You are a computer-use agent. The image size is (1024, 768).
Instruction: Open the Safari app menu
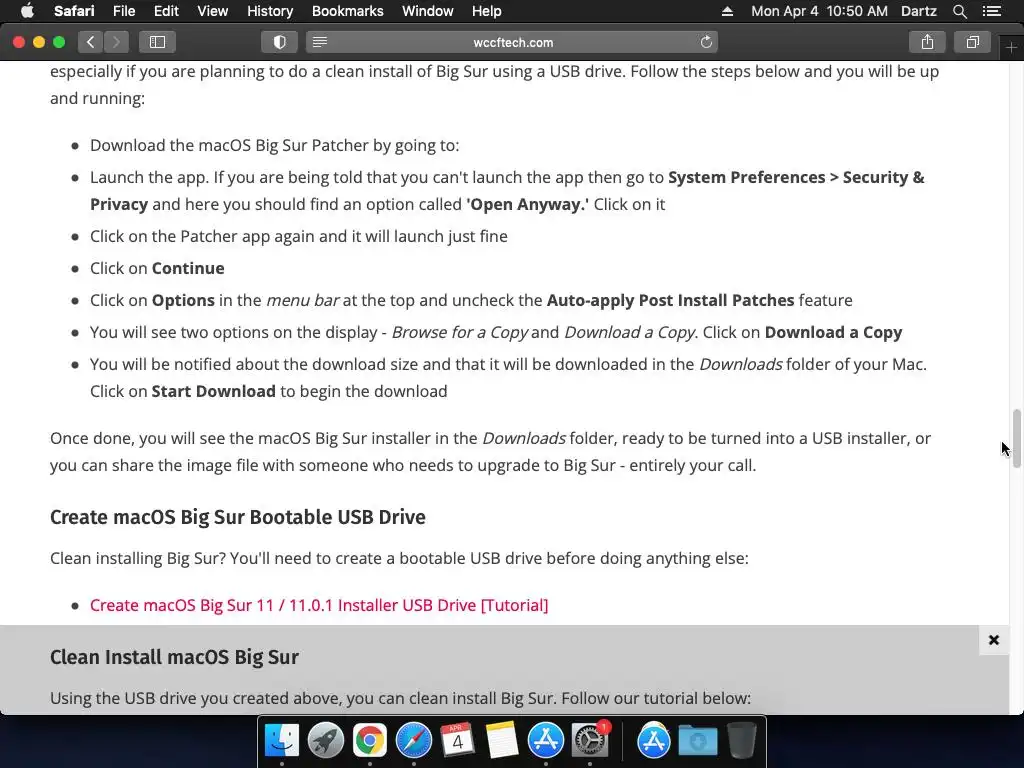74,11
